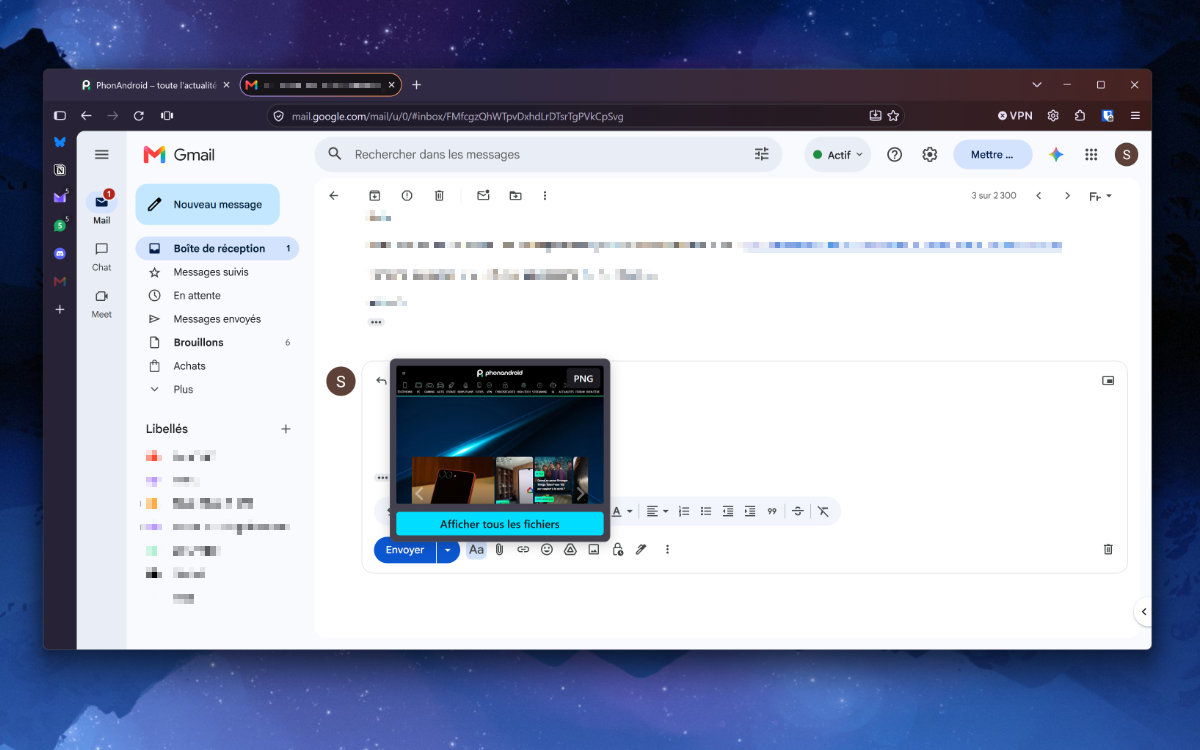Create a new label with plus

point(285,429)
